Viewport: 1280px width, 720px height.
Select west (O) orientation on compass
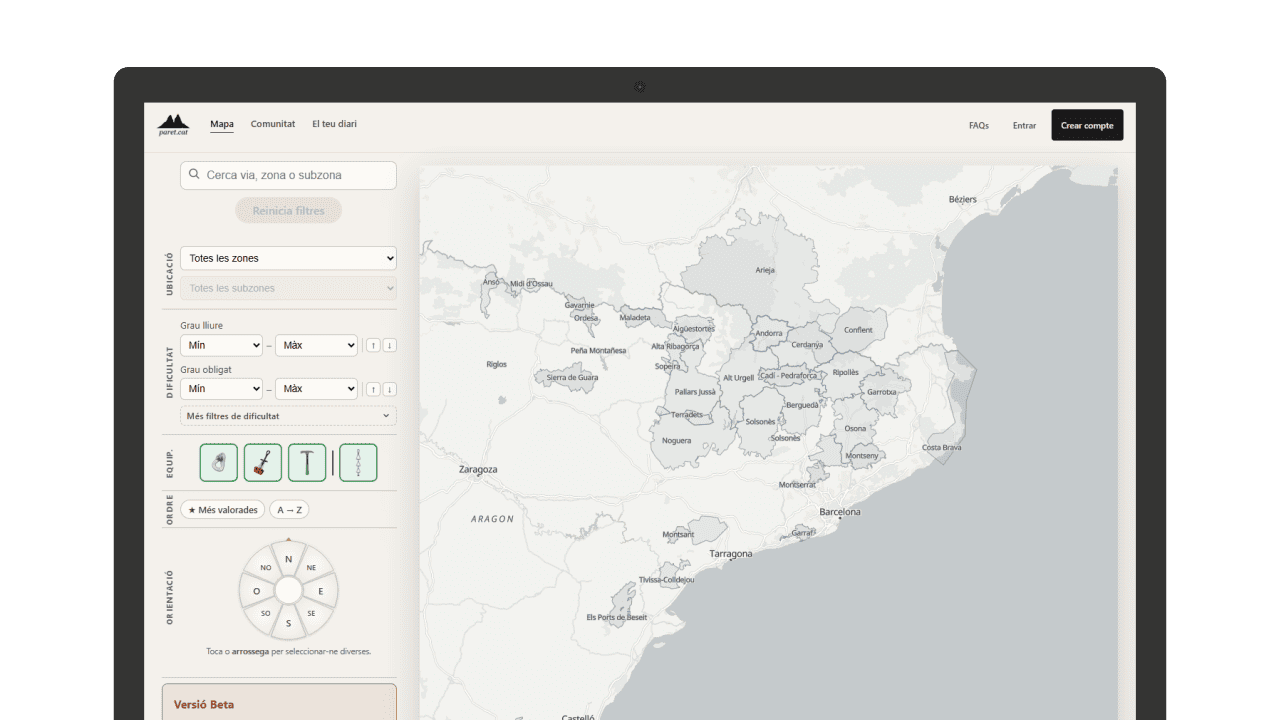(257, 591)
